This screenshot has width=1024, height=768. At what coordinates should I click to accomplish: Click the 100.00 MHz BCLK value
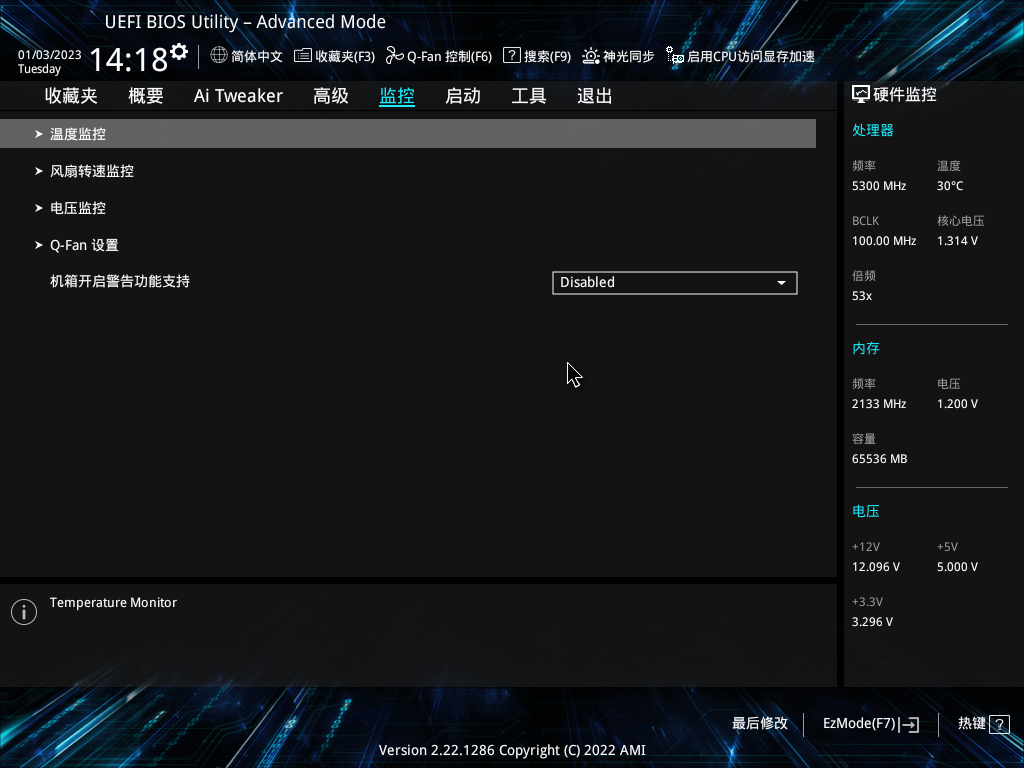tap(884, 241)
